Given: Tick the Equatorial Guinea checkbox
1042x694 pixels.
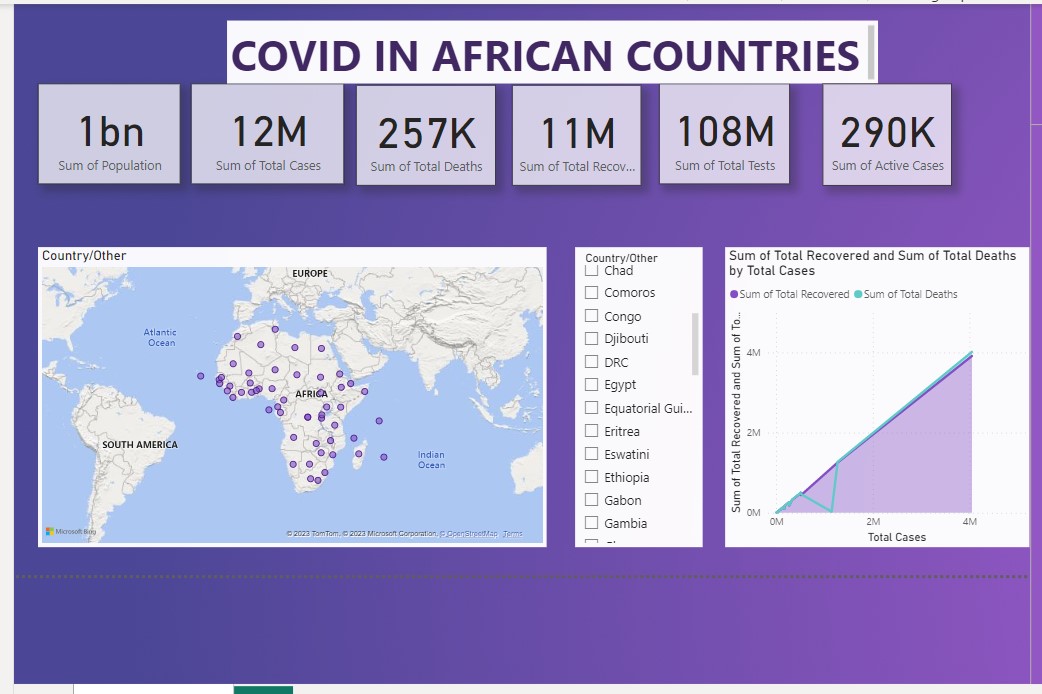Looking at the screenshot, I should (591, 408).
